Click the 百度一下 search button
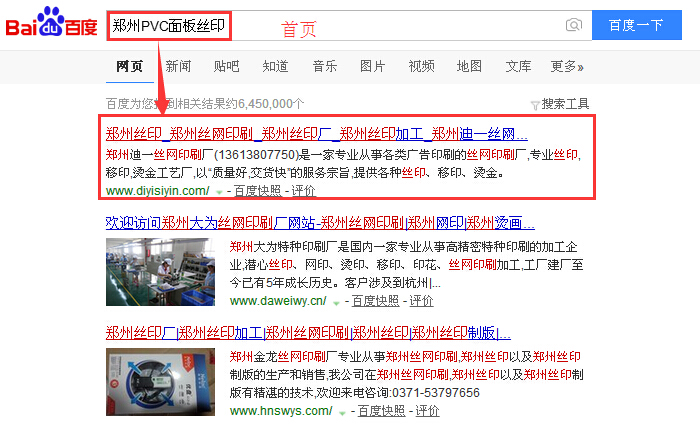Viewport: 700px width, 431px height. [x=637, y=25]
